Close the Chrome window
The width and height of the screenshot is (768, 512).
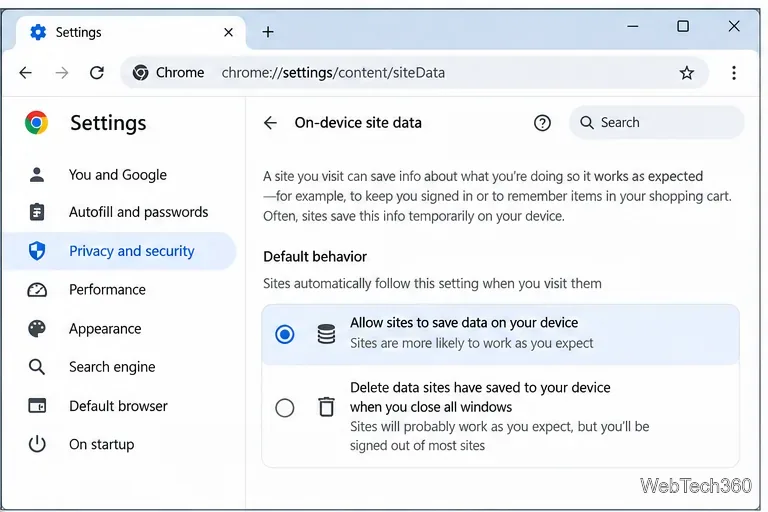[734, 26]
